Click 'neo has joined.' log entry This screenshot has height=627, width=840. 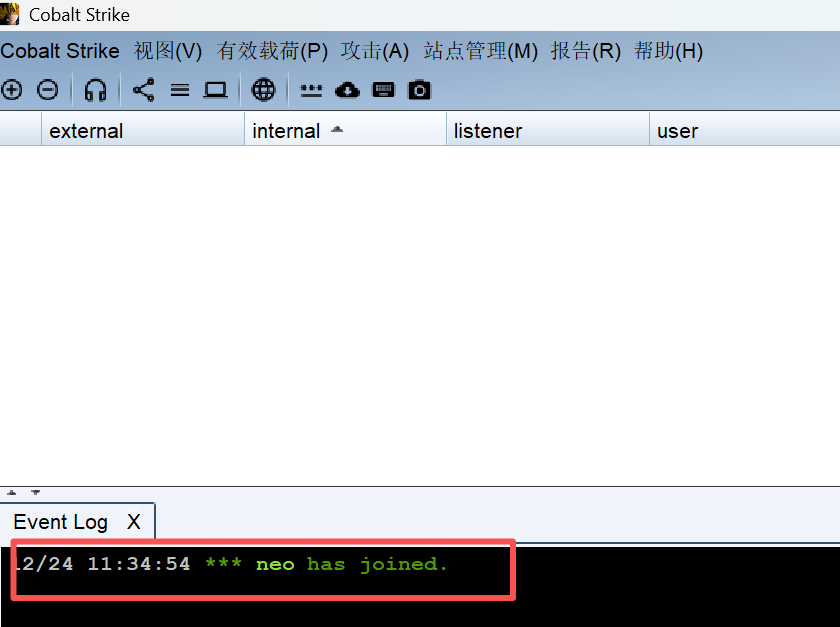point(351,564)
